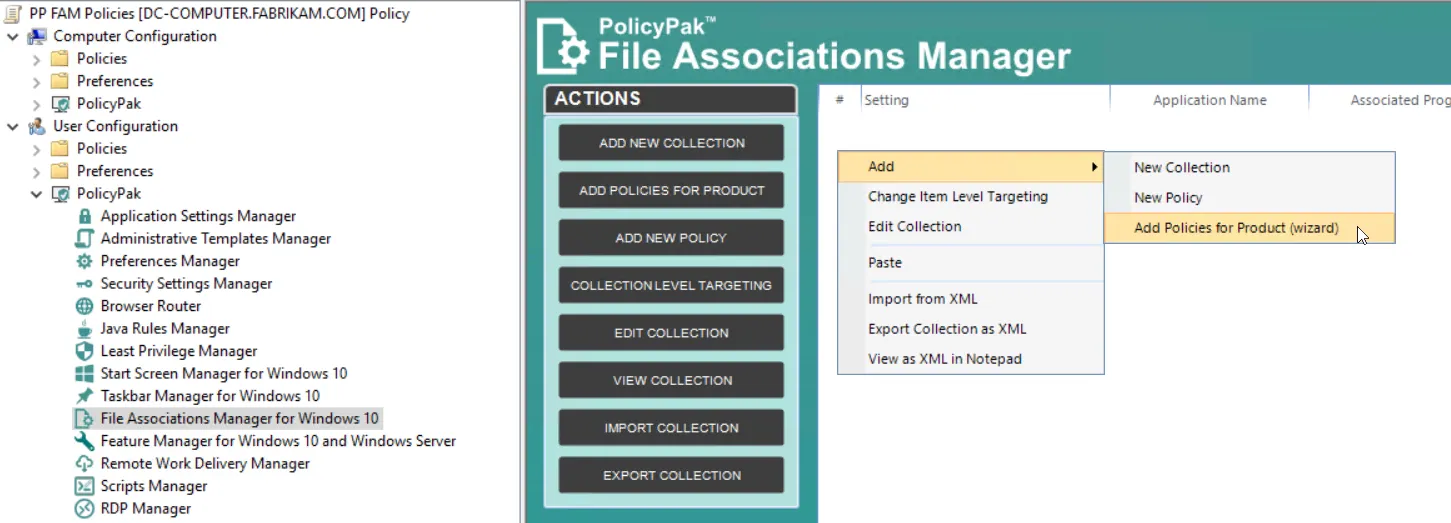1451x523 pixels.
Task: Click the Preferences folder icon under User Configuration
Action: 60,171
